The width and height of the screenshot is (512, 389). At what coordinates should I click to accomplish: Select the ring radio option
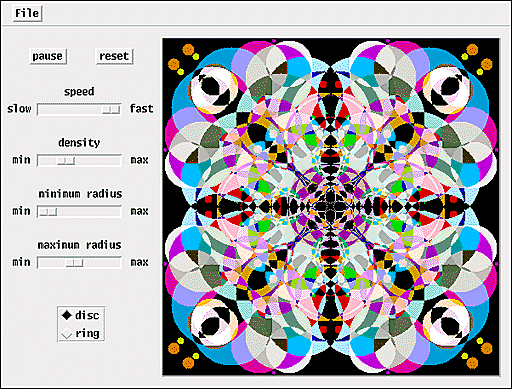(80, 333)
